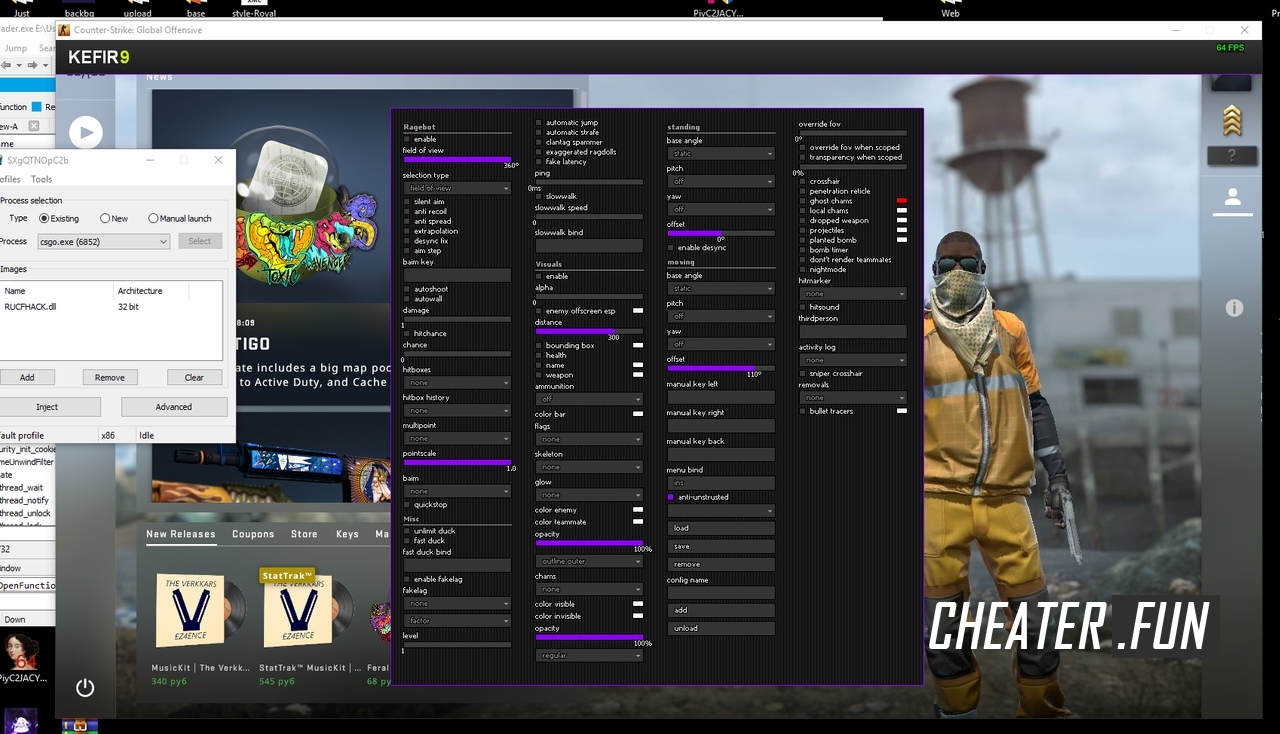Open the chams dropdown
The image size is (1280, 734).
589,590
